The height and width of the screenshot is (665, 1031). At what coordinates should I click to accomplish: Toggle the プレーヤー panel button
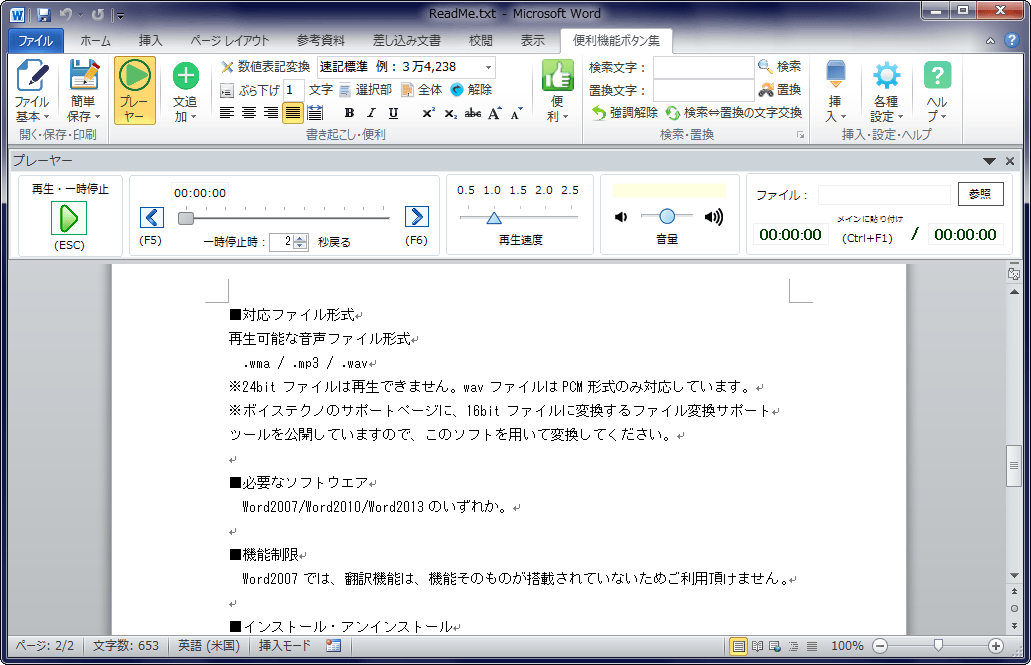135,91
